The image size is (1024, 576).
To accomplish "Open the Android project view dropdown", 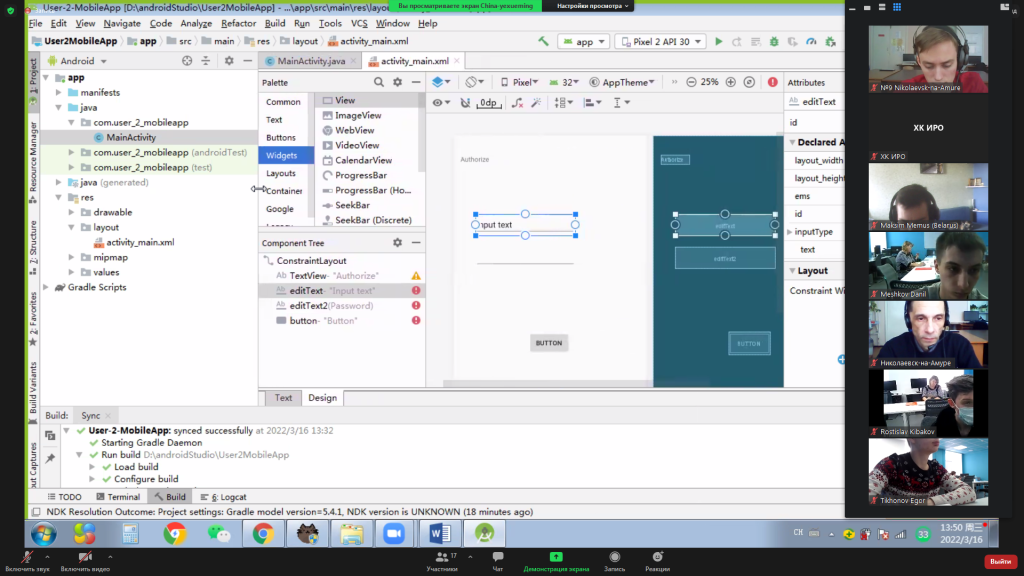I will (77, 61).
